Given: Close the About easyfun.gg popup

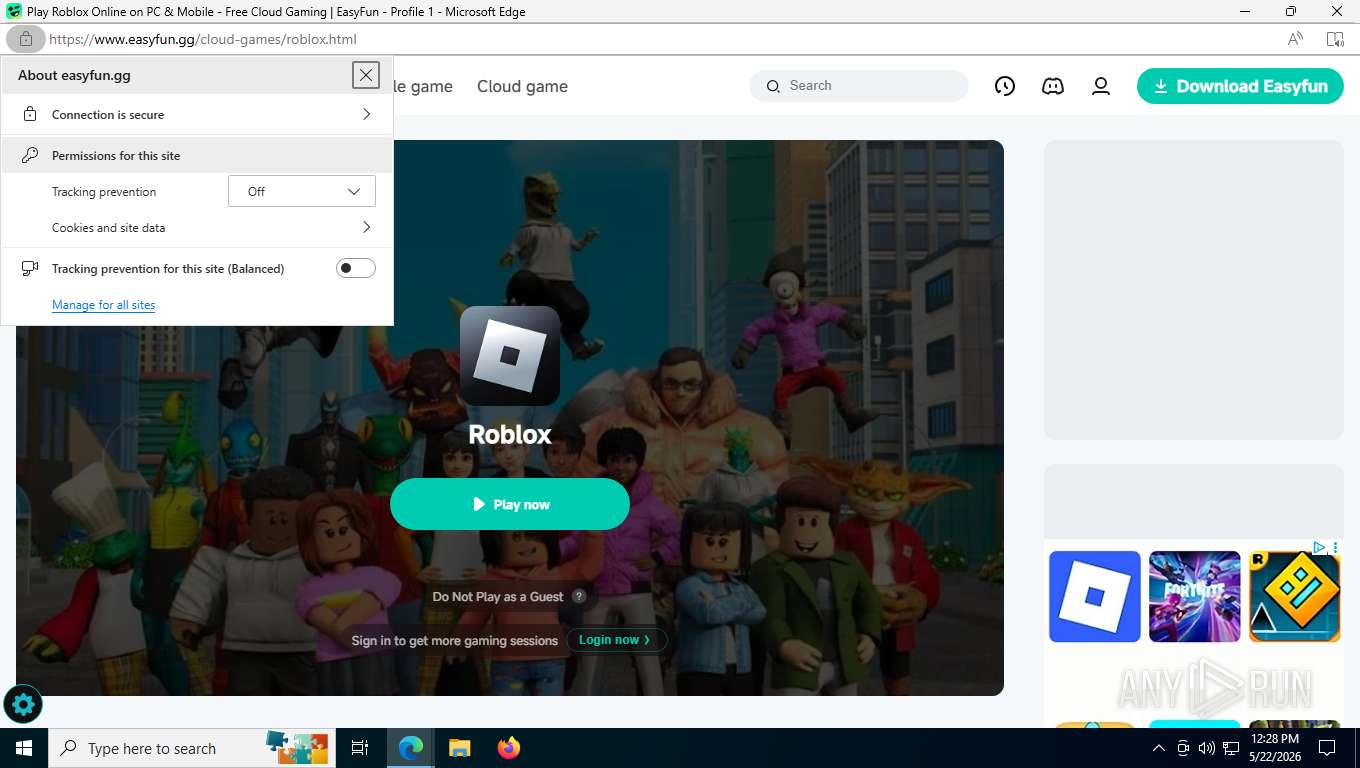Looking at the screenshot, I should (366, 75).
